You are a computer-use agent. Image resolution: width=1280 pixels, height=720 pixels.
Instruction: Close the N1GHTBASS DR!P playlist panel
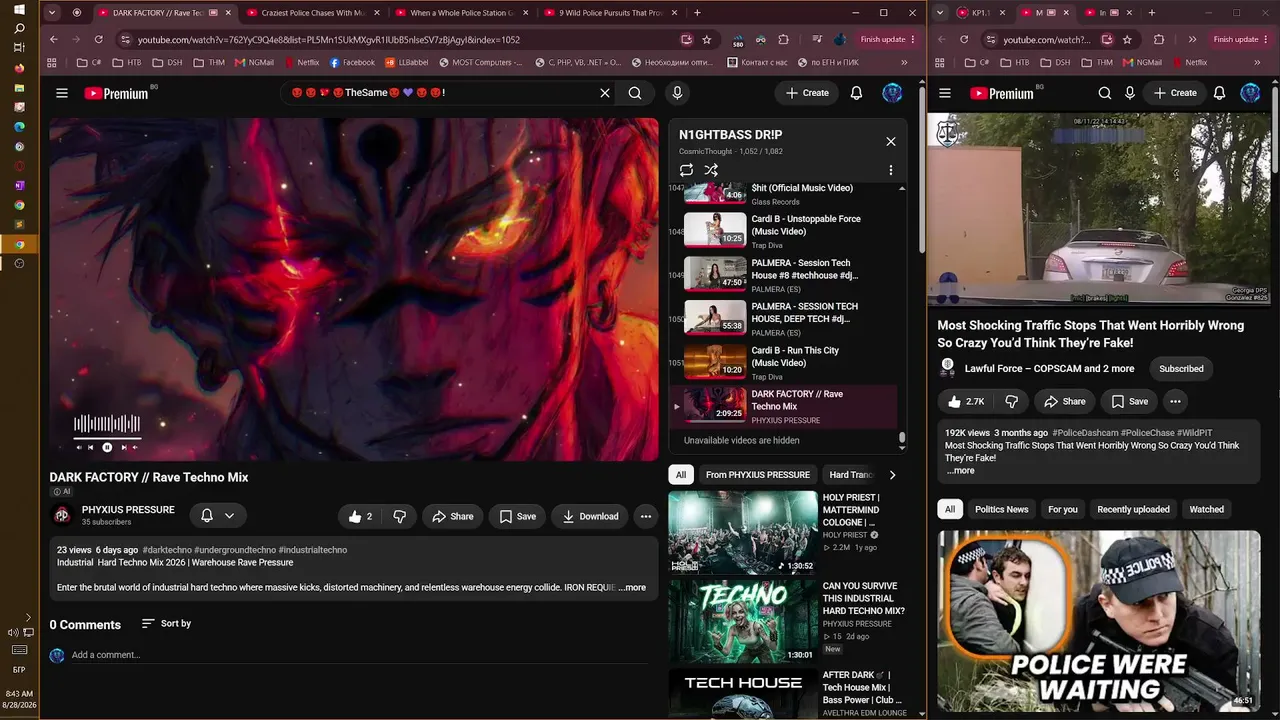coord(891,141)
